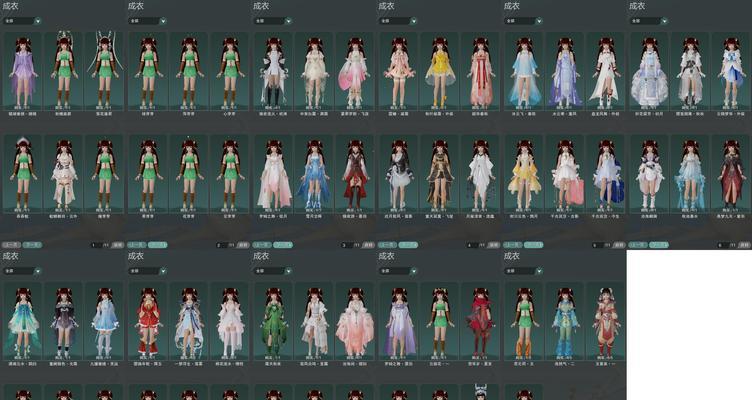The width and height of the screenshot is (752, 400).
Task: Expand 全部 dropdown above the green leafy outfit
Action: click(273, 271)
